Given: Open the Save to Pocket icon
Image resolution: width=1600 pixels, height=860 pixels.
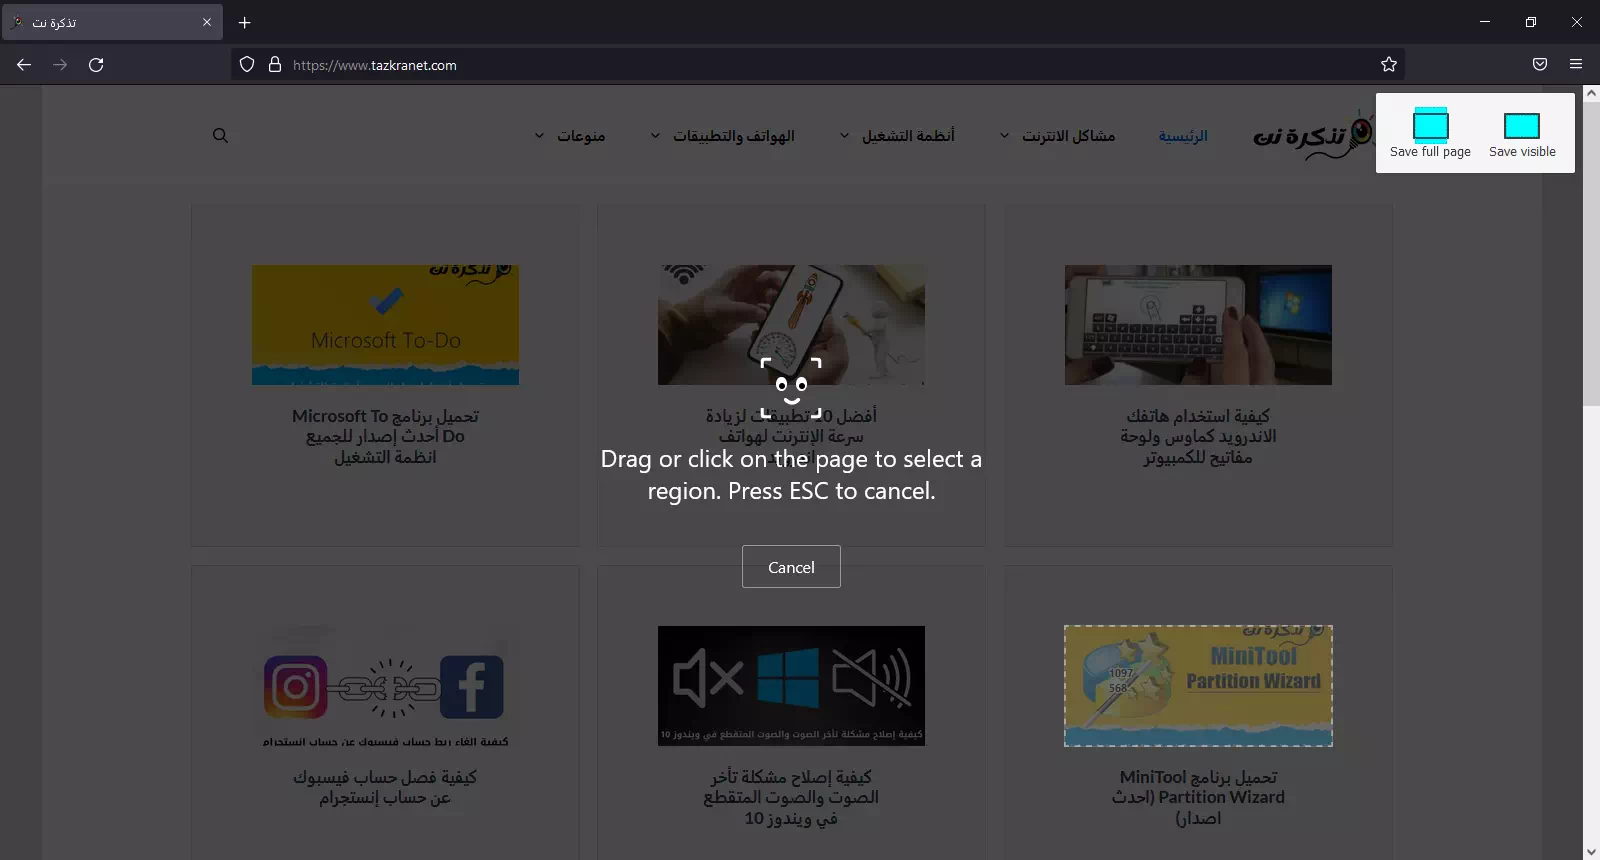Looking at the screenshot, I should click(1540, 65).
